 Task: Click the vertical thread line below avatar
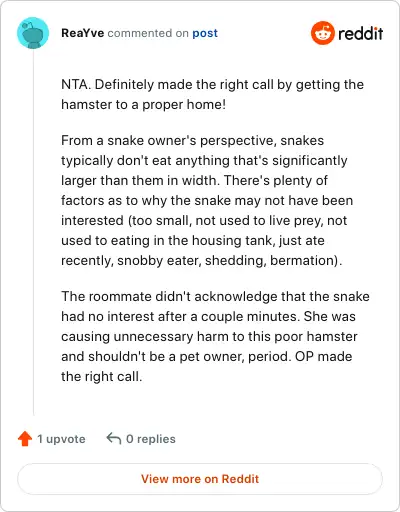point(33,232)
